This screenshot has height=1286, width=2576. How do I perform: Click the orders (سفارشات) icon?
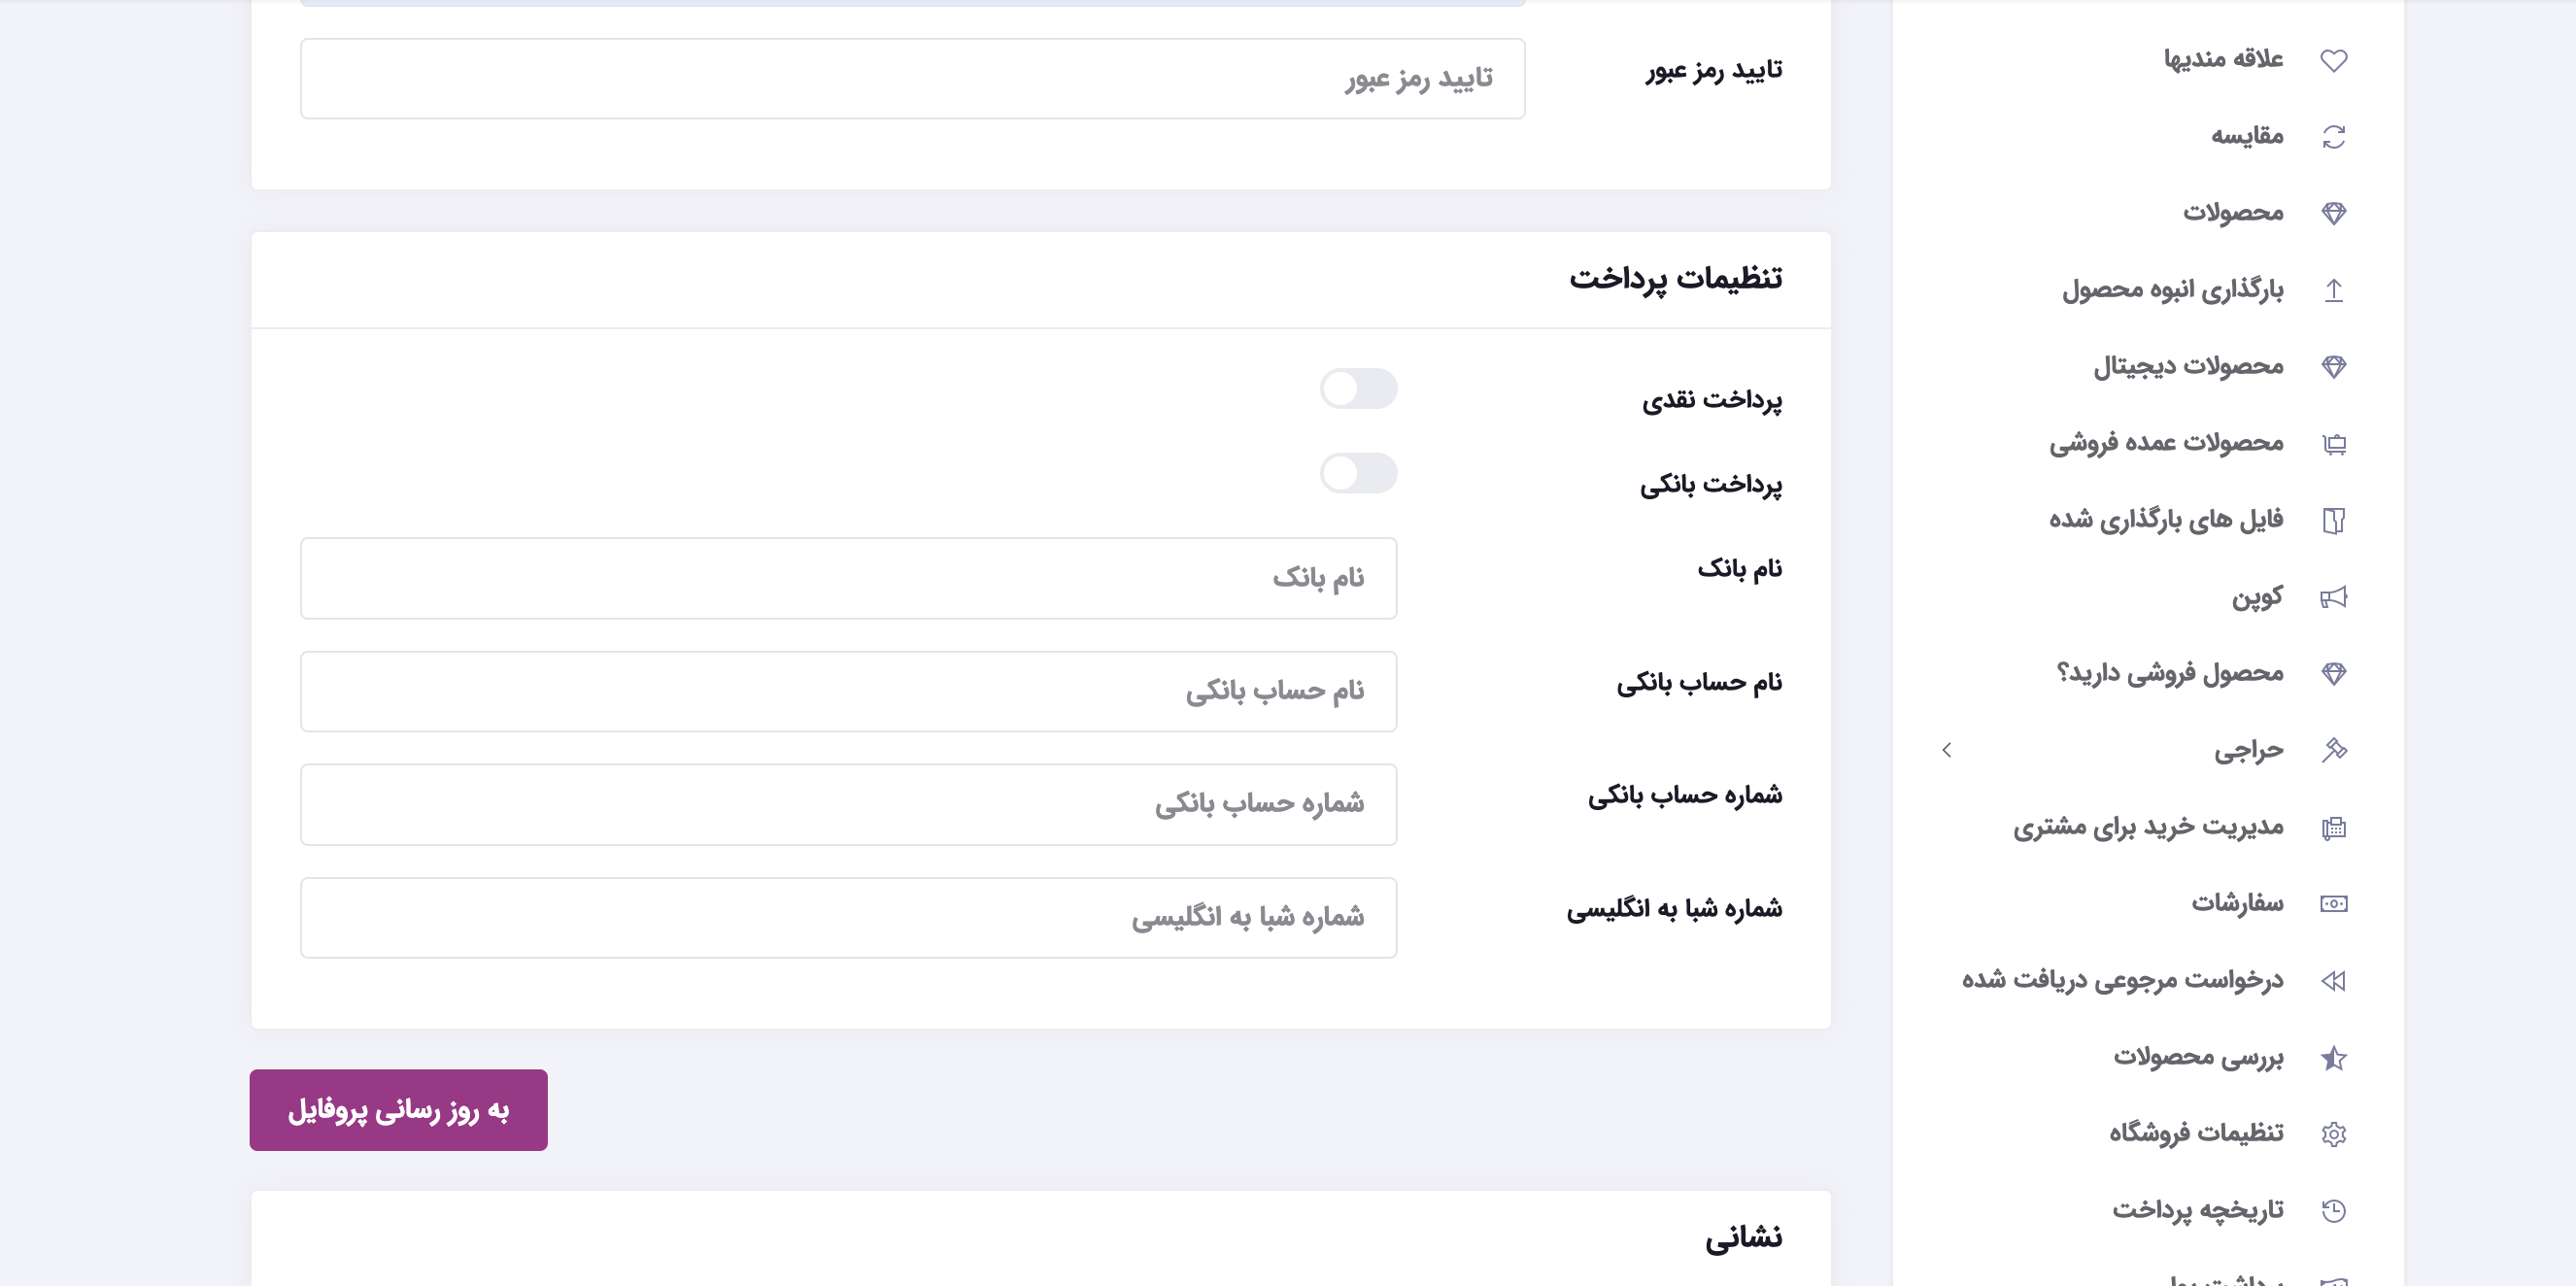pos(2336,902)
